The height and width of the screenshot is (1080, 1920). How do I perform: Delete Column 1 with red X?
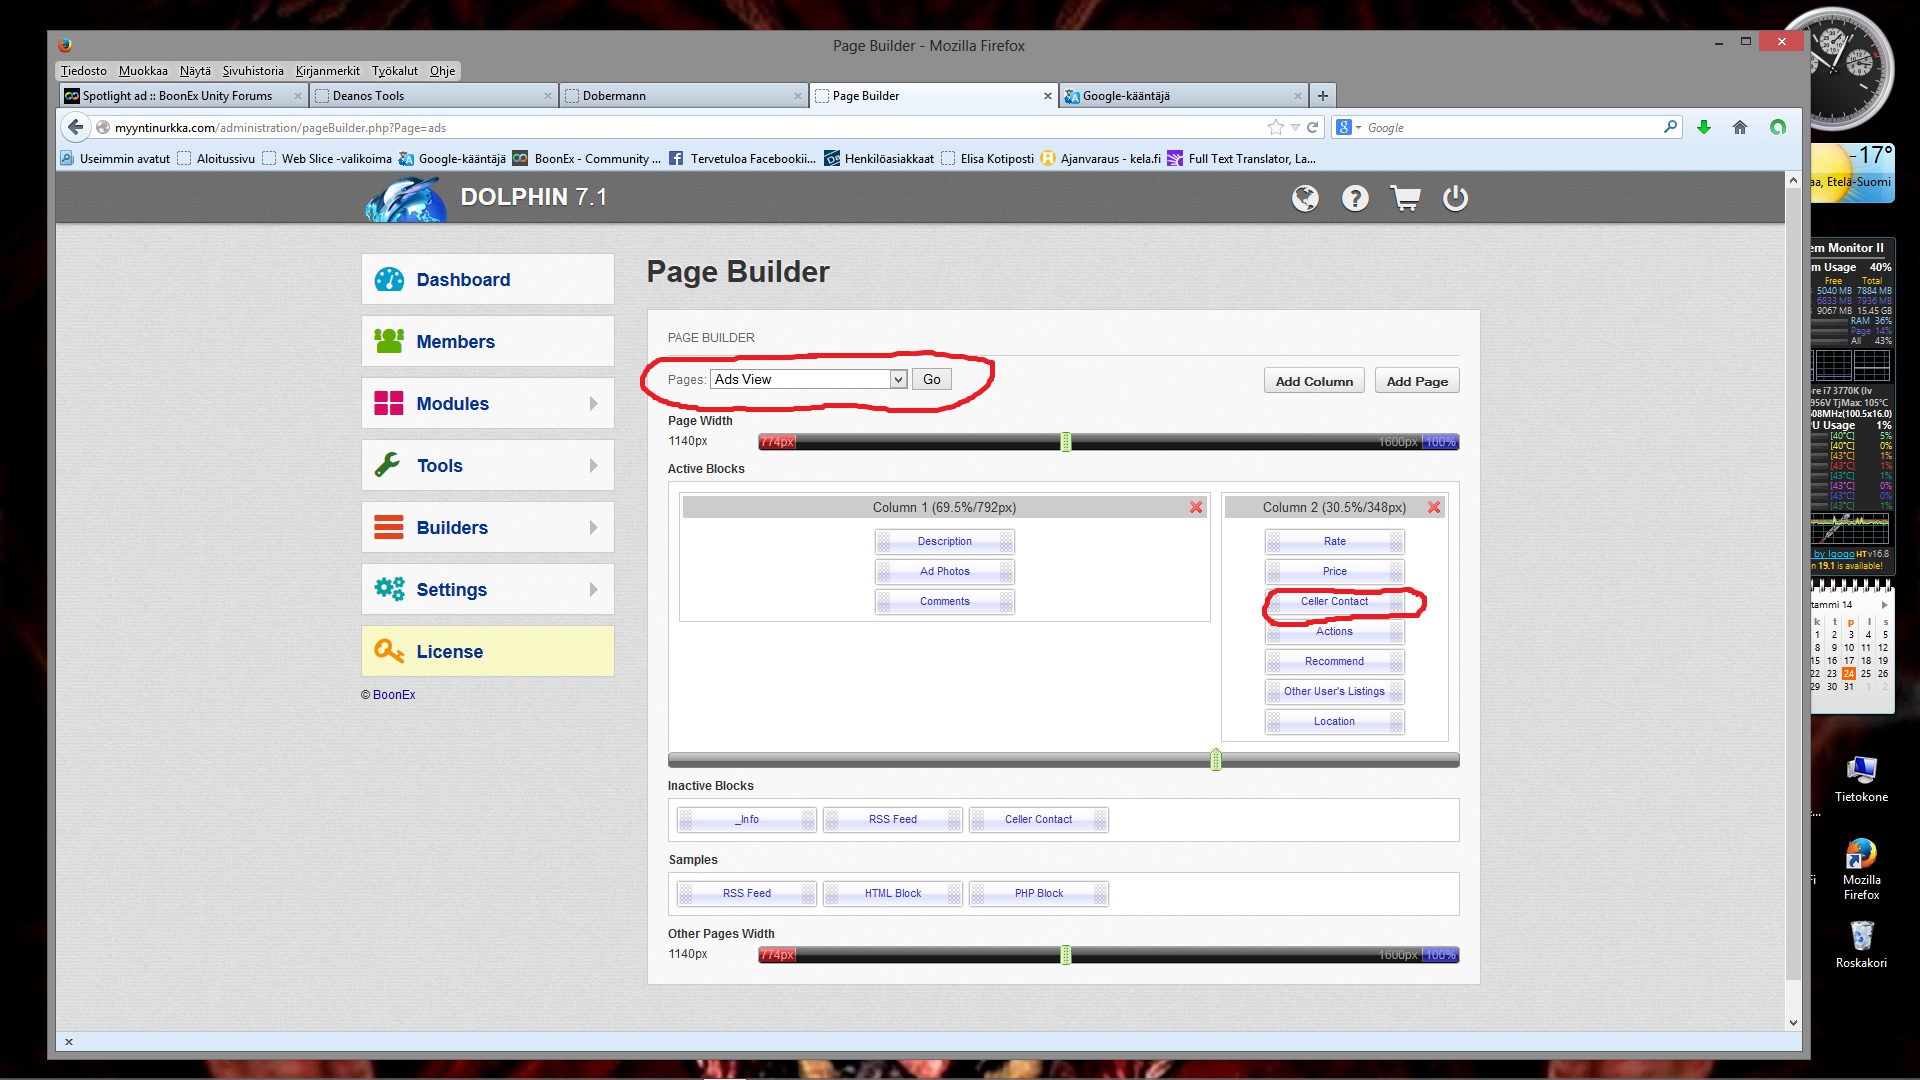tap(1196, 507)
